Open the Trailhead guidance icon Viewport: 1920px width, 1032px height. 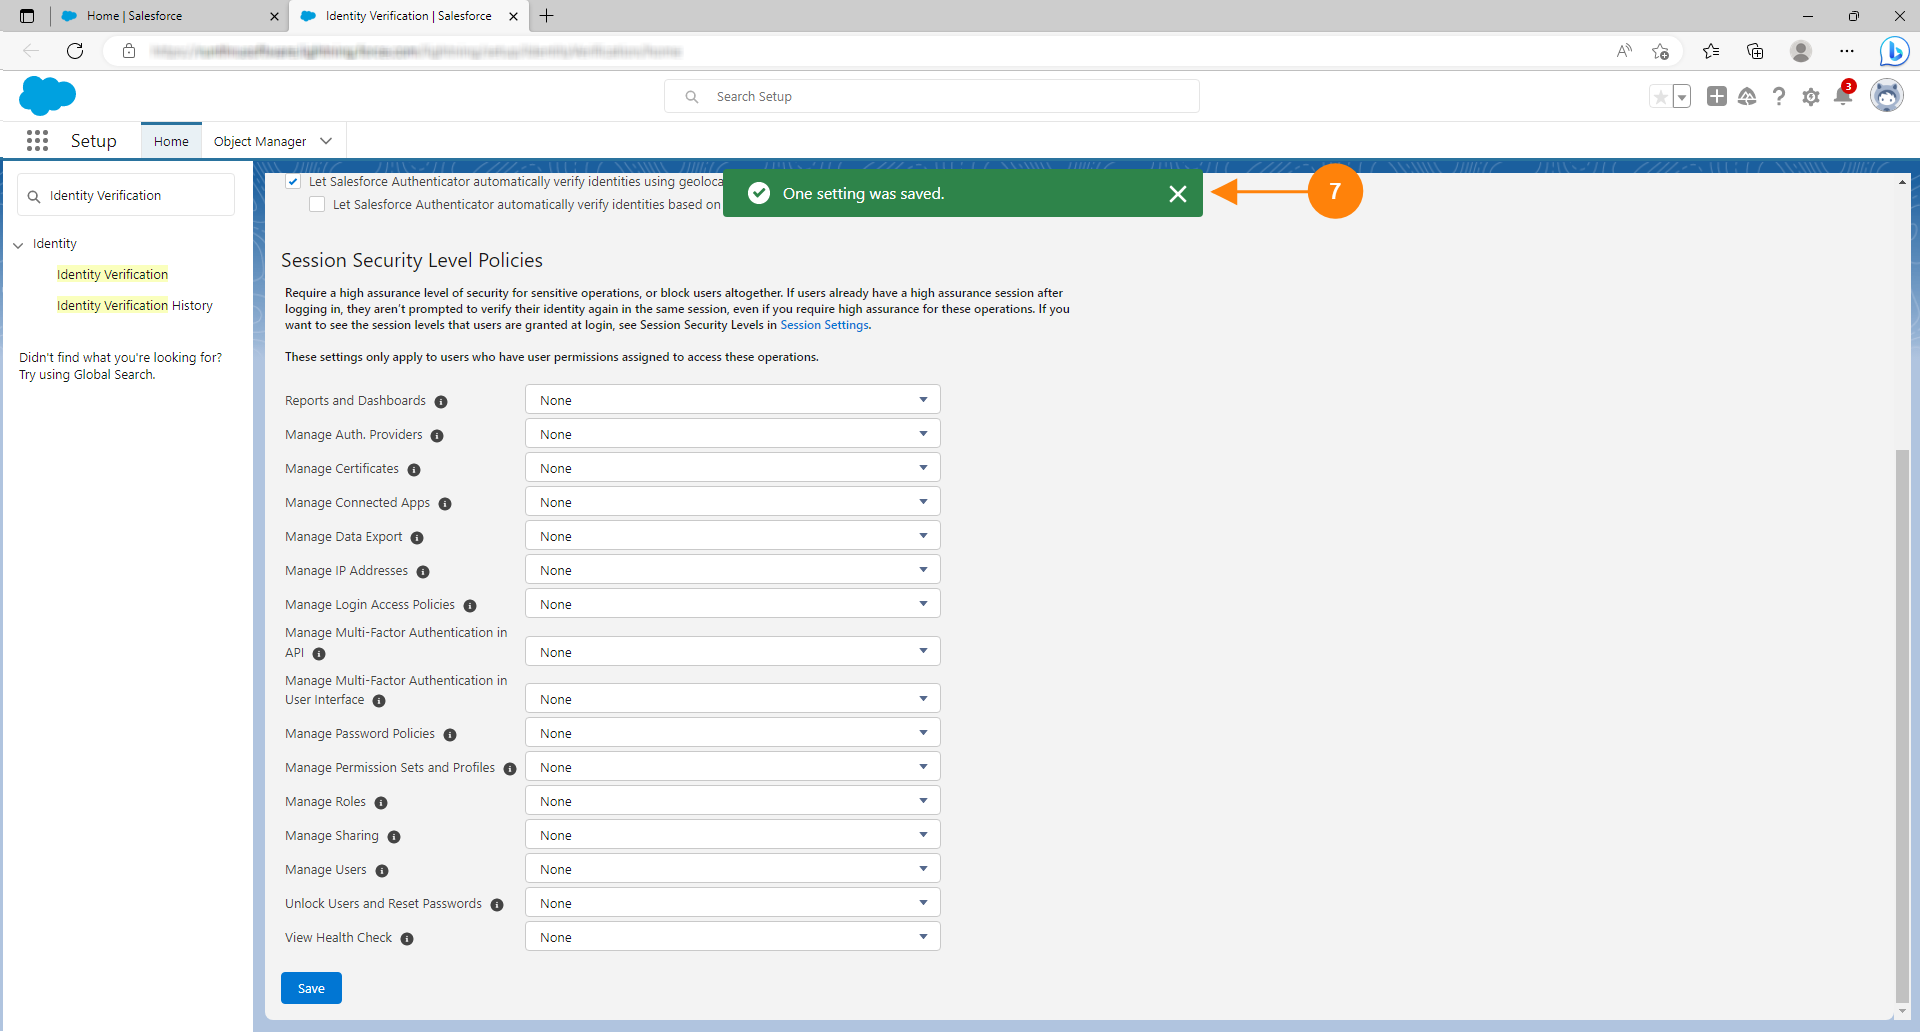click(x=1747, y=97)
